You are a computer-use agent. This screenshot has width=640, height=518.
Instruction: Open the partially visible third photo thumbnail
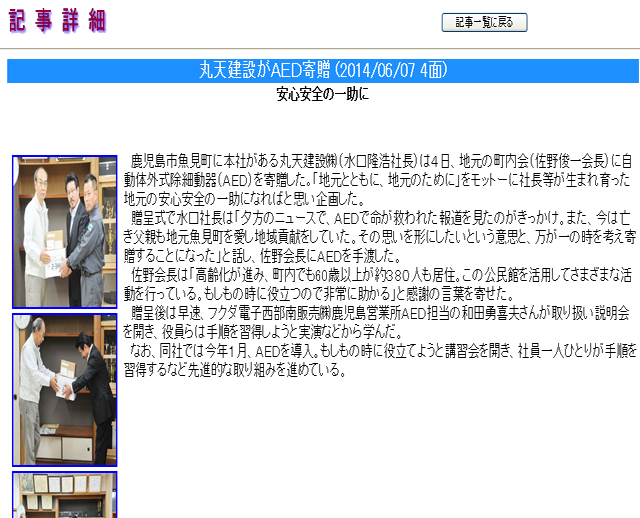[x=64, y=495]
